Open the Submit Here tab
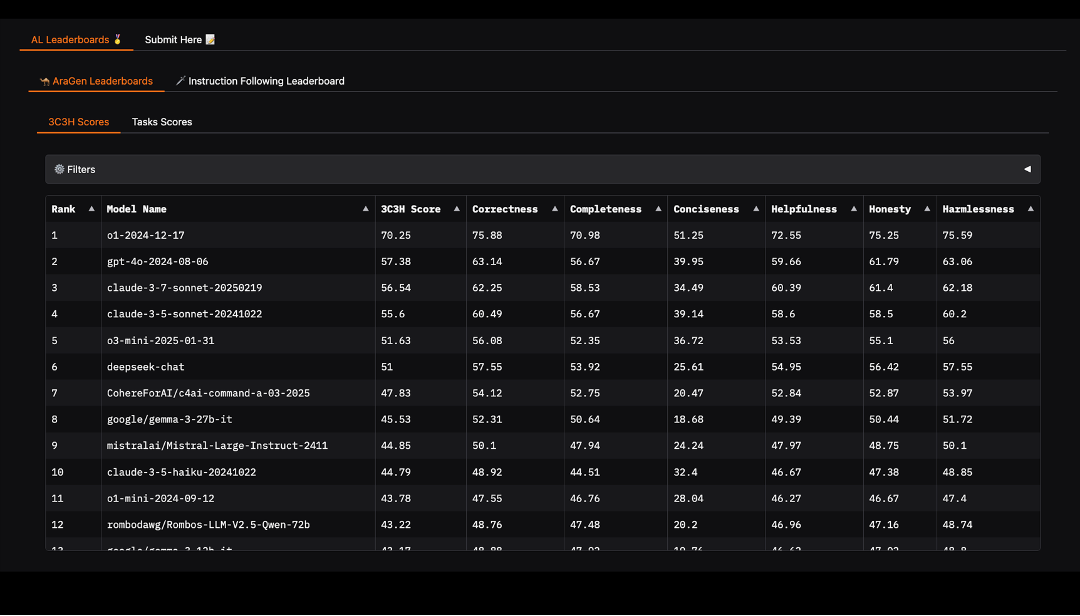The width and height of the screenshot is (1080, 616). (180, 40)
